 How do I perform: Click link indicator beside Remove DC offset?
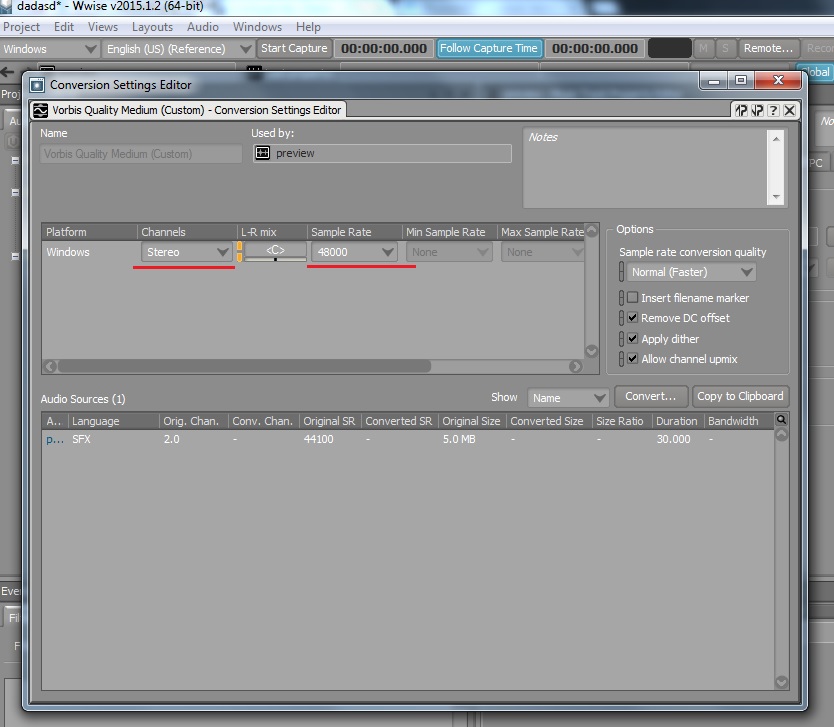tap(621, 318)
